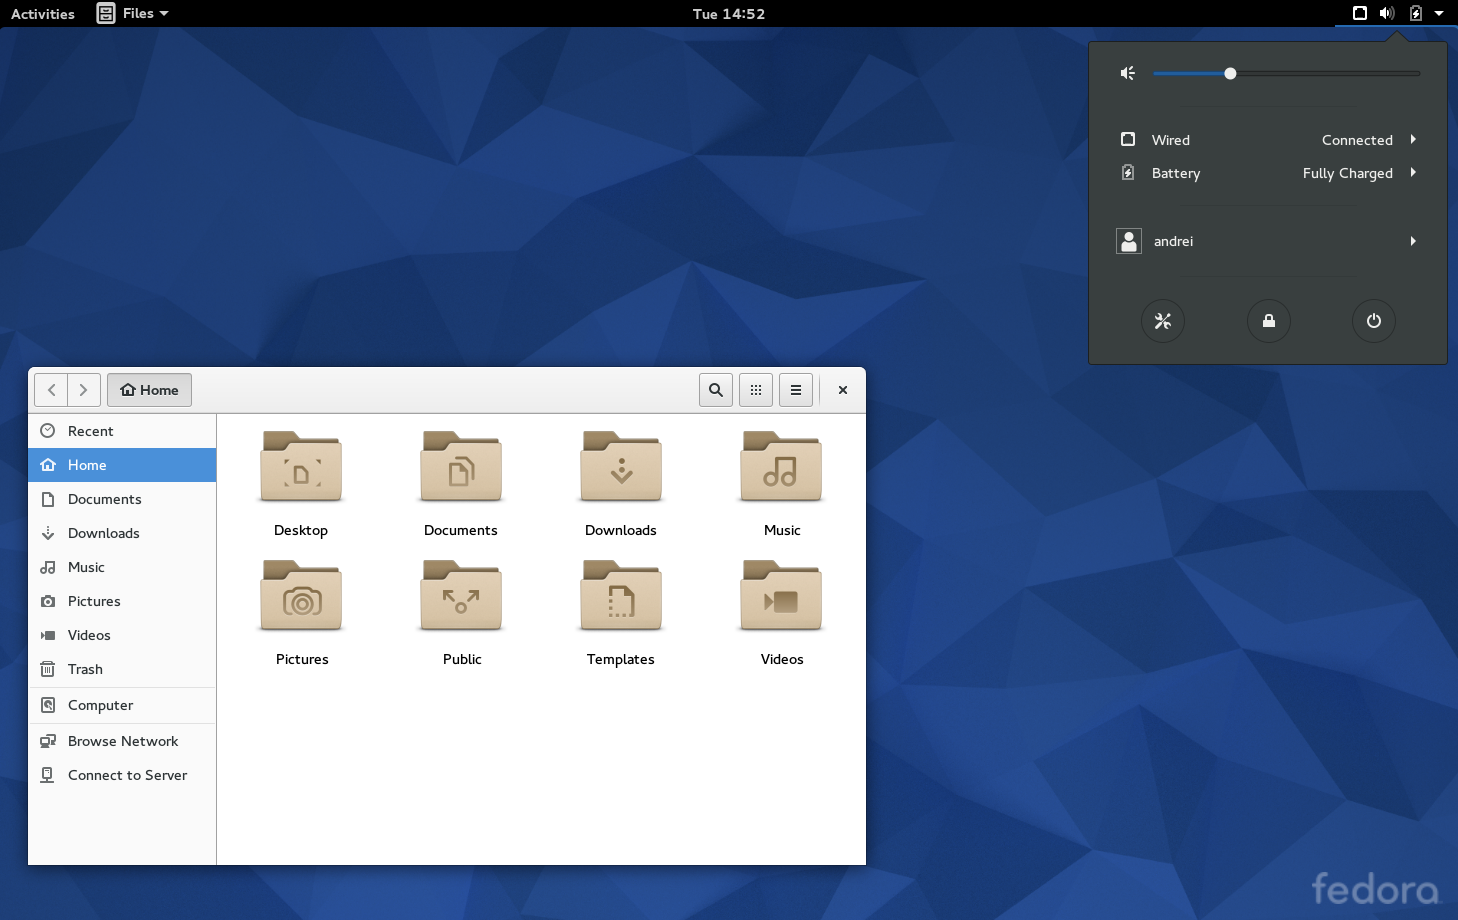The width and height of the screenshot is (1458, 920).
Task: Open the Files application menu dropdown
Action: 134,13
